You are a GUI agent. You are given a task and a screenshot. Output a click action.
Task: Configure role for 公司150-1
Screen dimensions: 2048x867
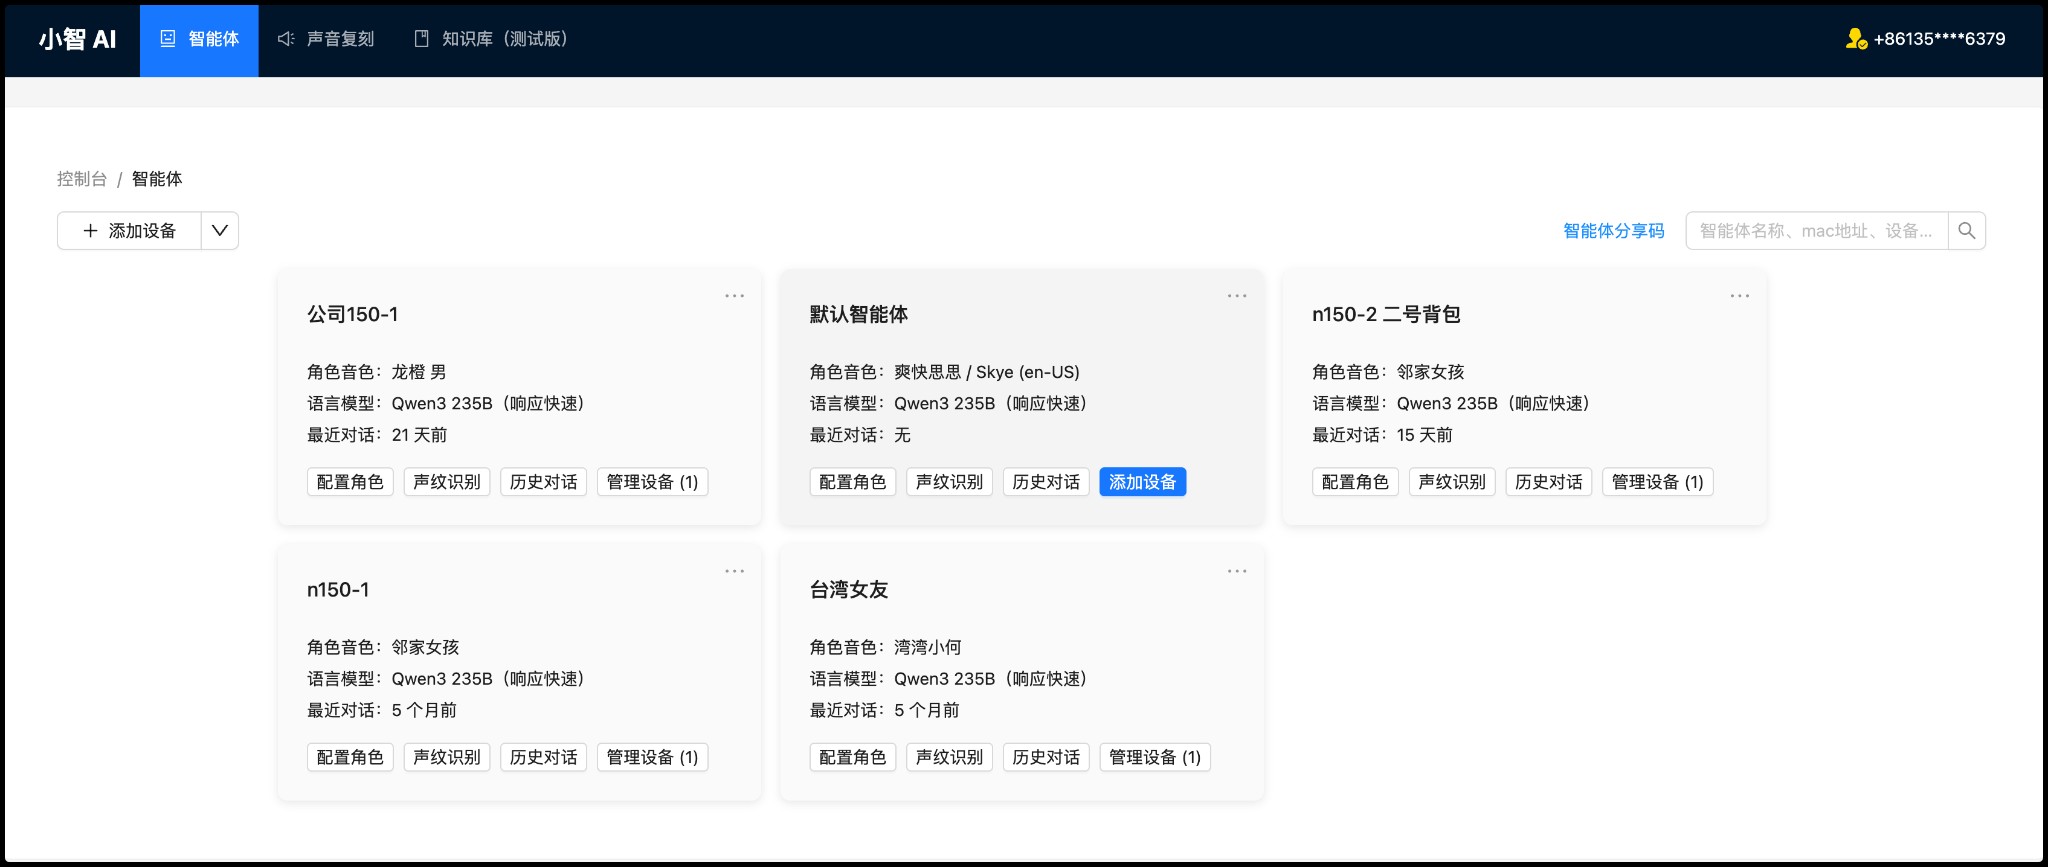click(350, 482)
